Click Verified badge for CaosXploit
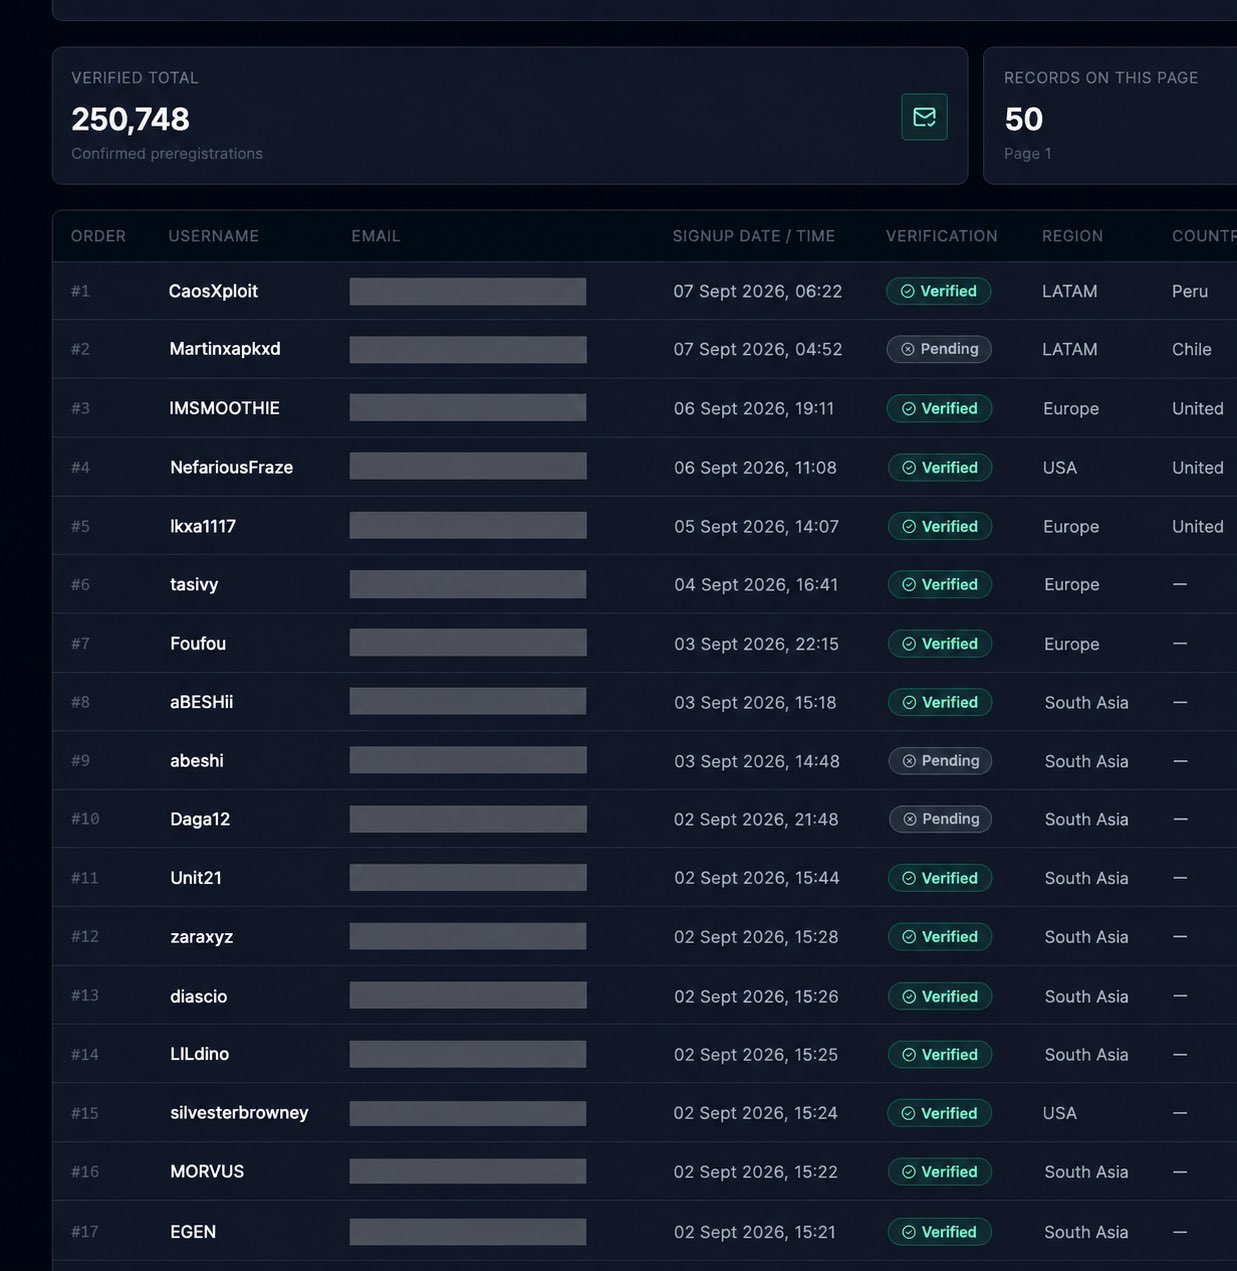 (x=939, y=291)
